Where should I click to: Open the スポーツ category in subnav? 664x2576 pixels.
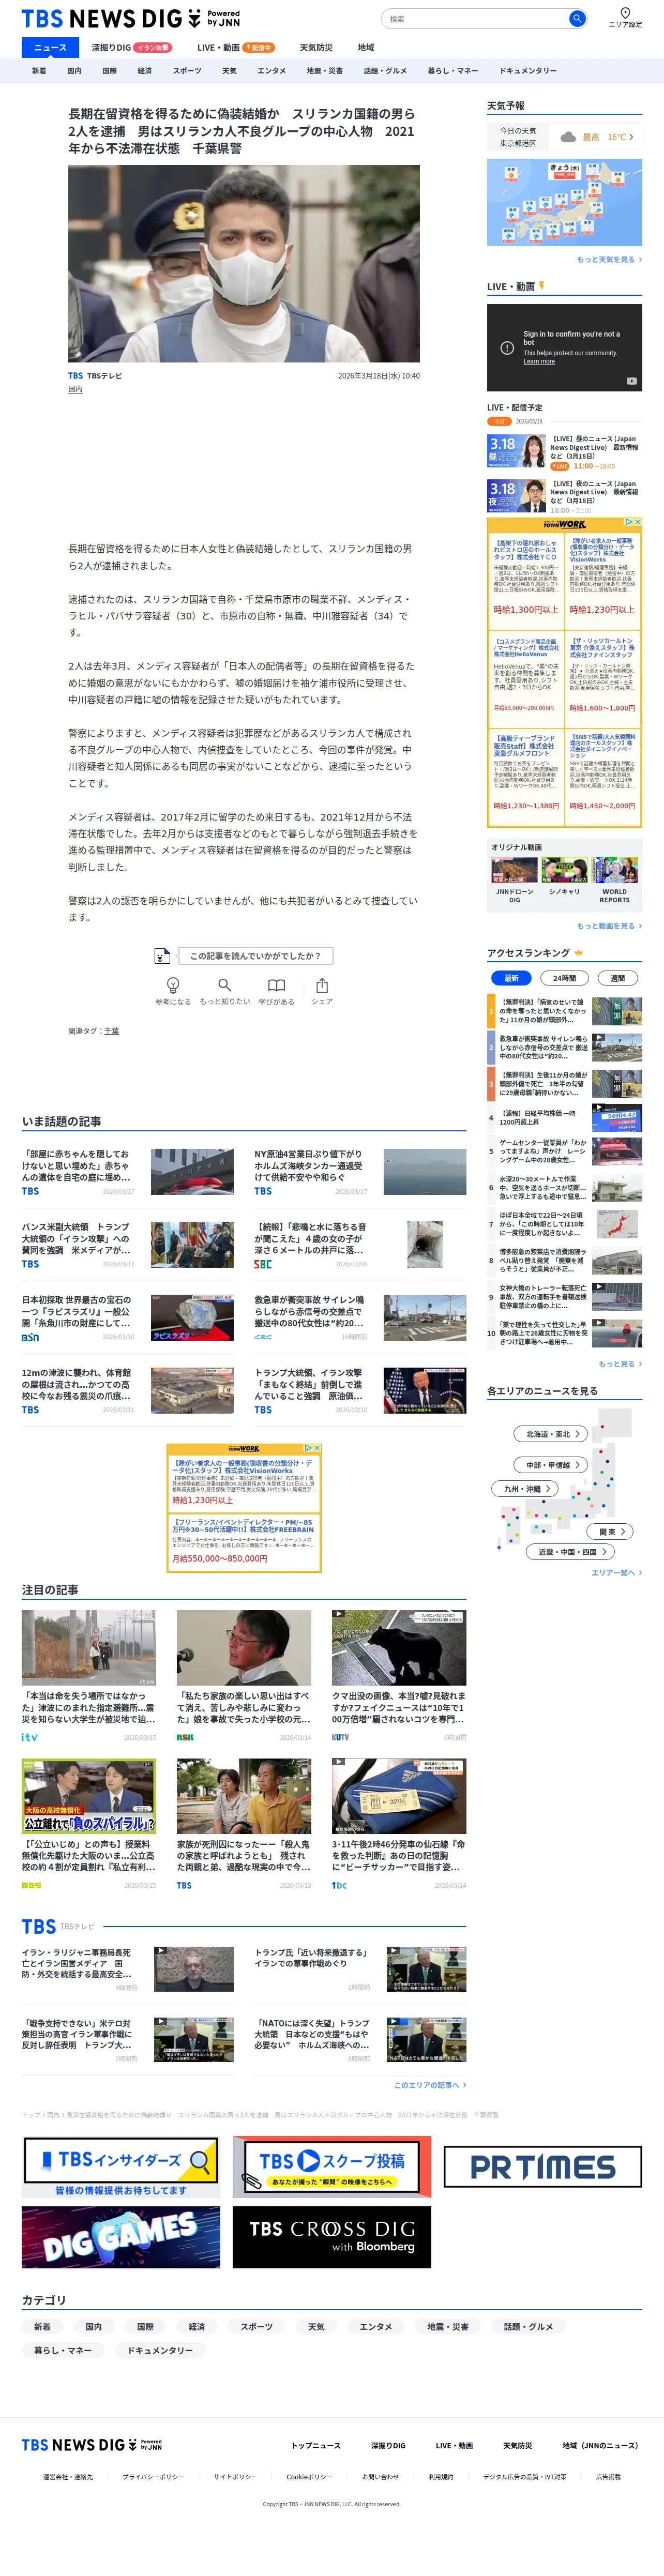click(x=187, y=71)
